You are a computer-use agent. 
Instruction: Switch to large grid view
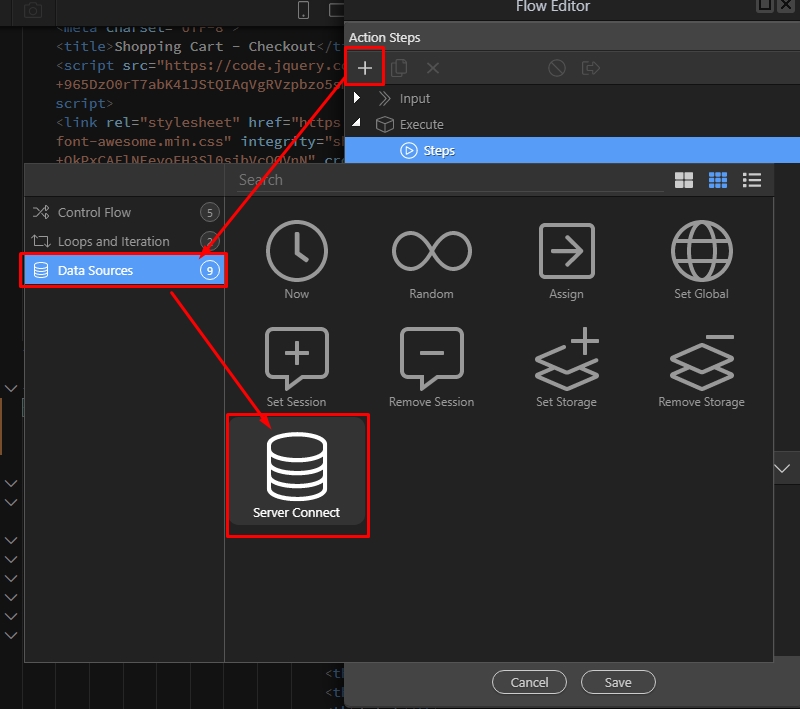click(684, 180)
